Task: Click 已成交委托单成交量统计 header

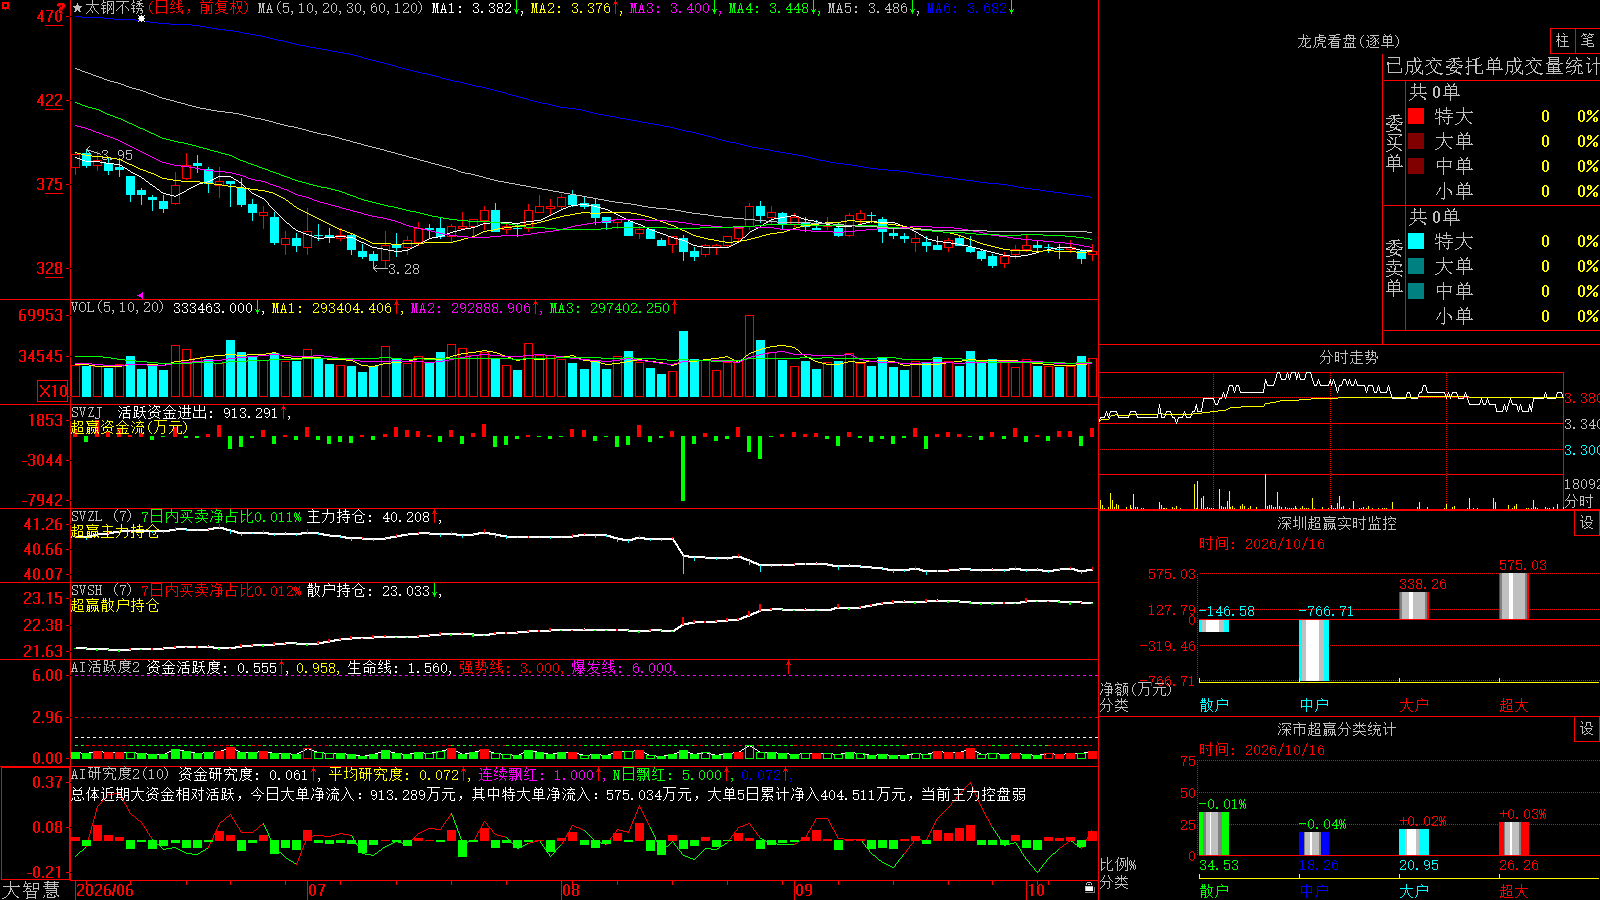Action: point(1492,66)
